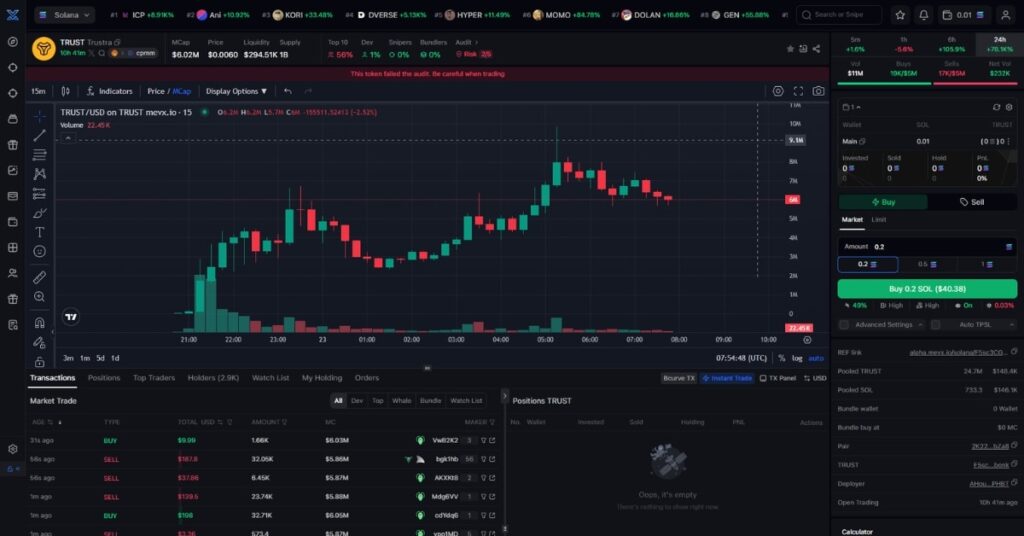Screen dimensions: 1024x536
Task: Open the notifications bell
Action: (x=923, y=15)
